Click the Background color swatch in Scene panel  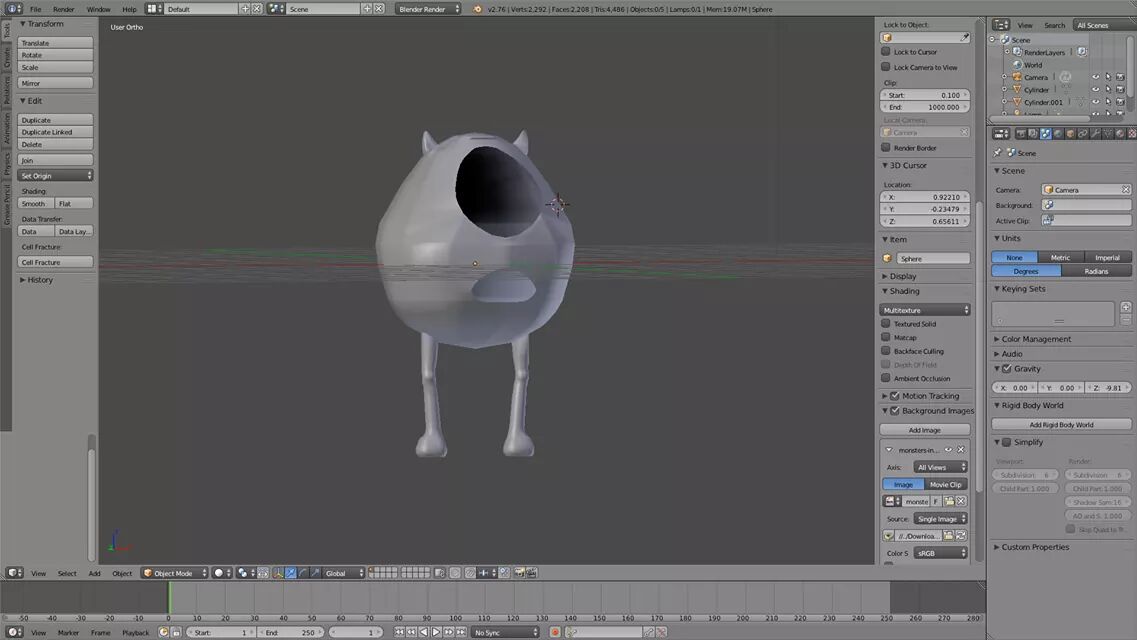click(1085, 204)
